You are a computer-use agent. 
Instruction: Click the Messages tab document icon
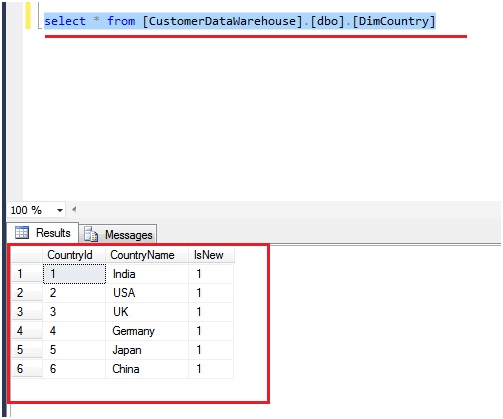(90, 234)
